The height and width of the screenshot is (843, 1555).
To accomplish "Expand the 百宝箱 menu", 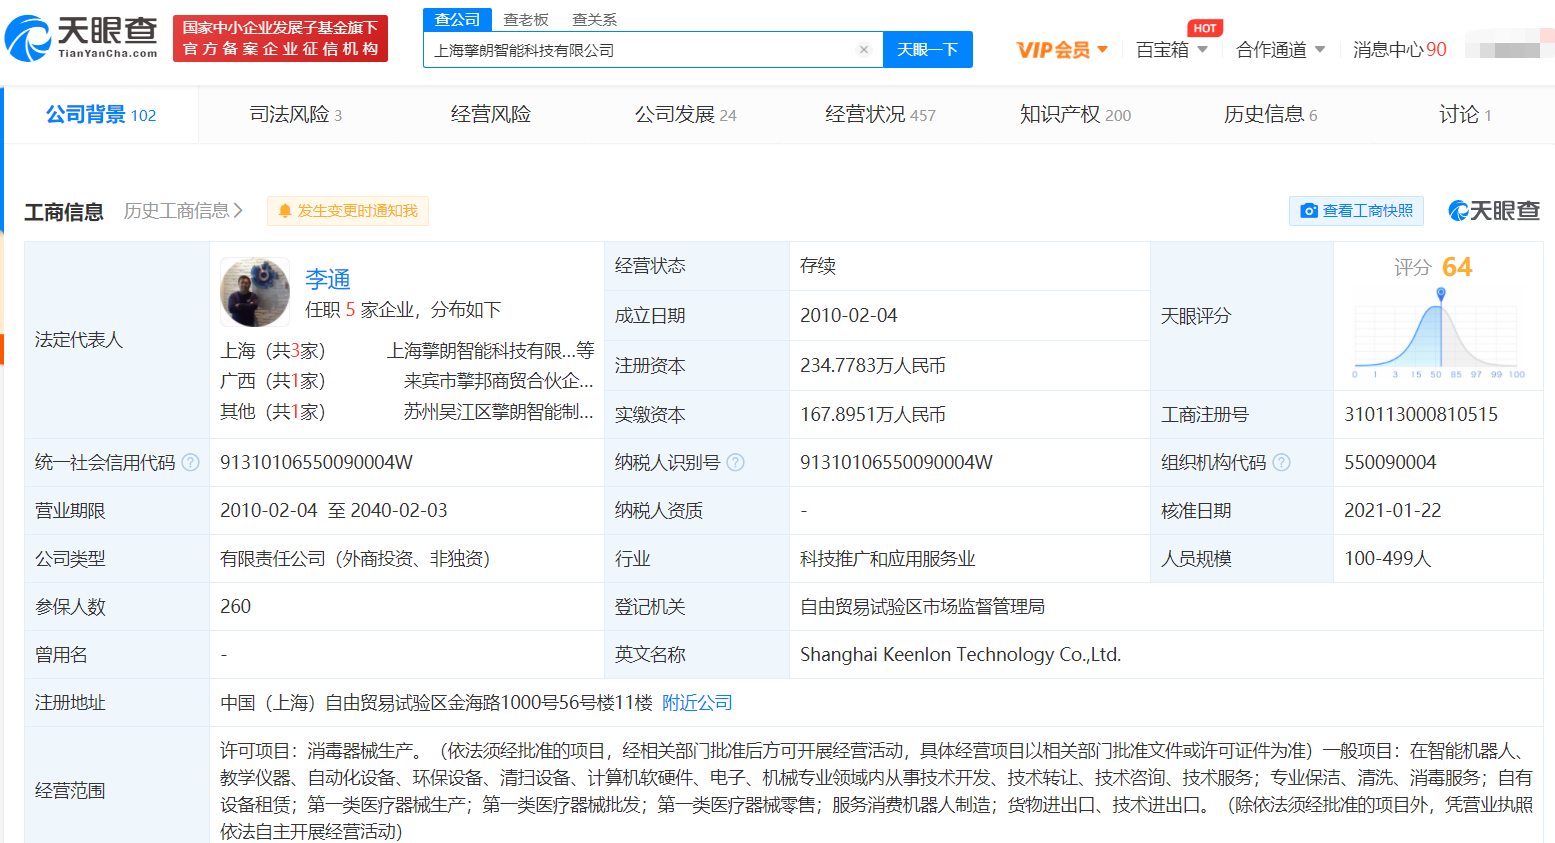I will pyautogui.click(x=1172, y=49).
